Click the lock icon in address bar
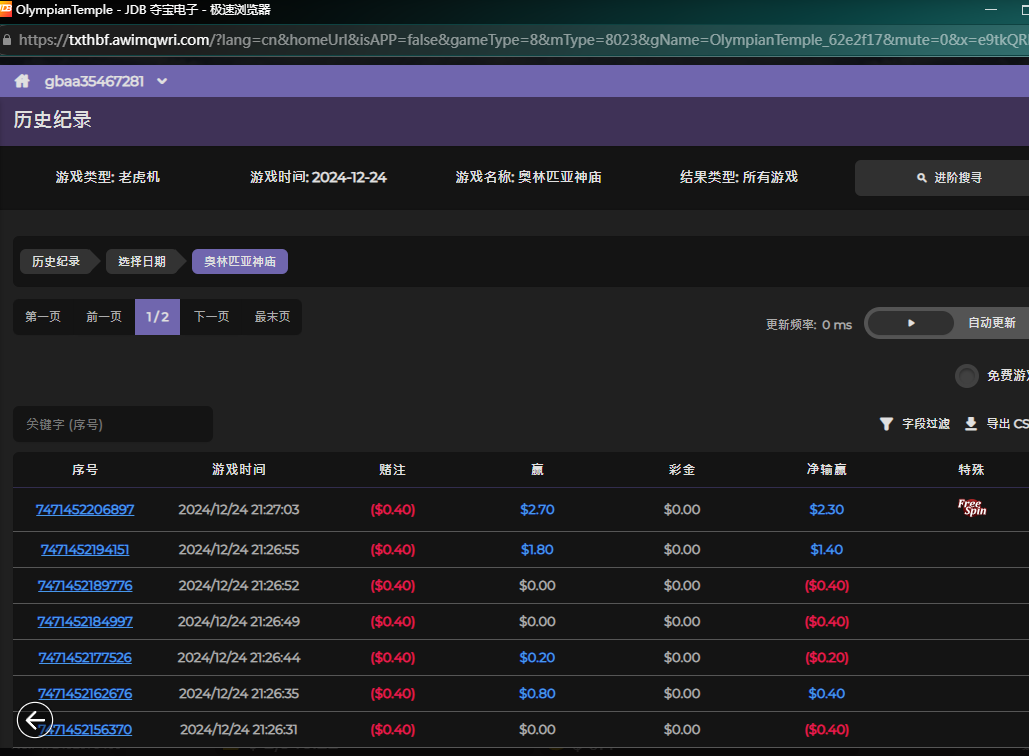The image size is (1029, 756). click(x=8, y=40)
